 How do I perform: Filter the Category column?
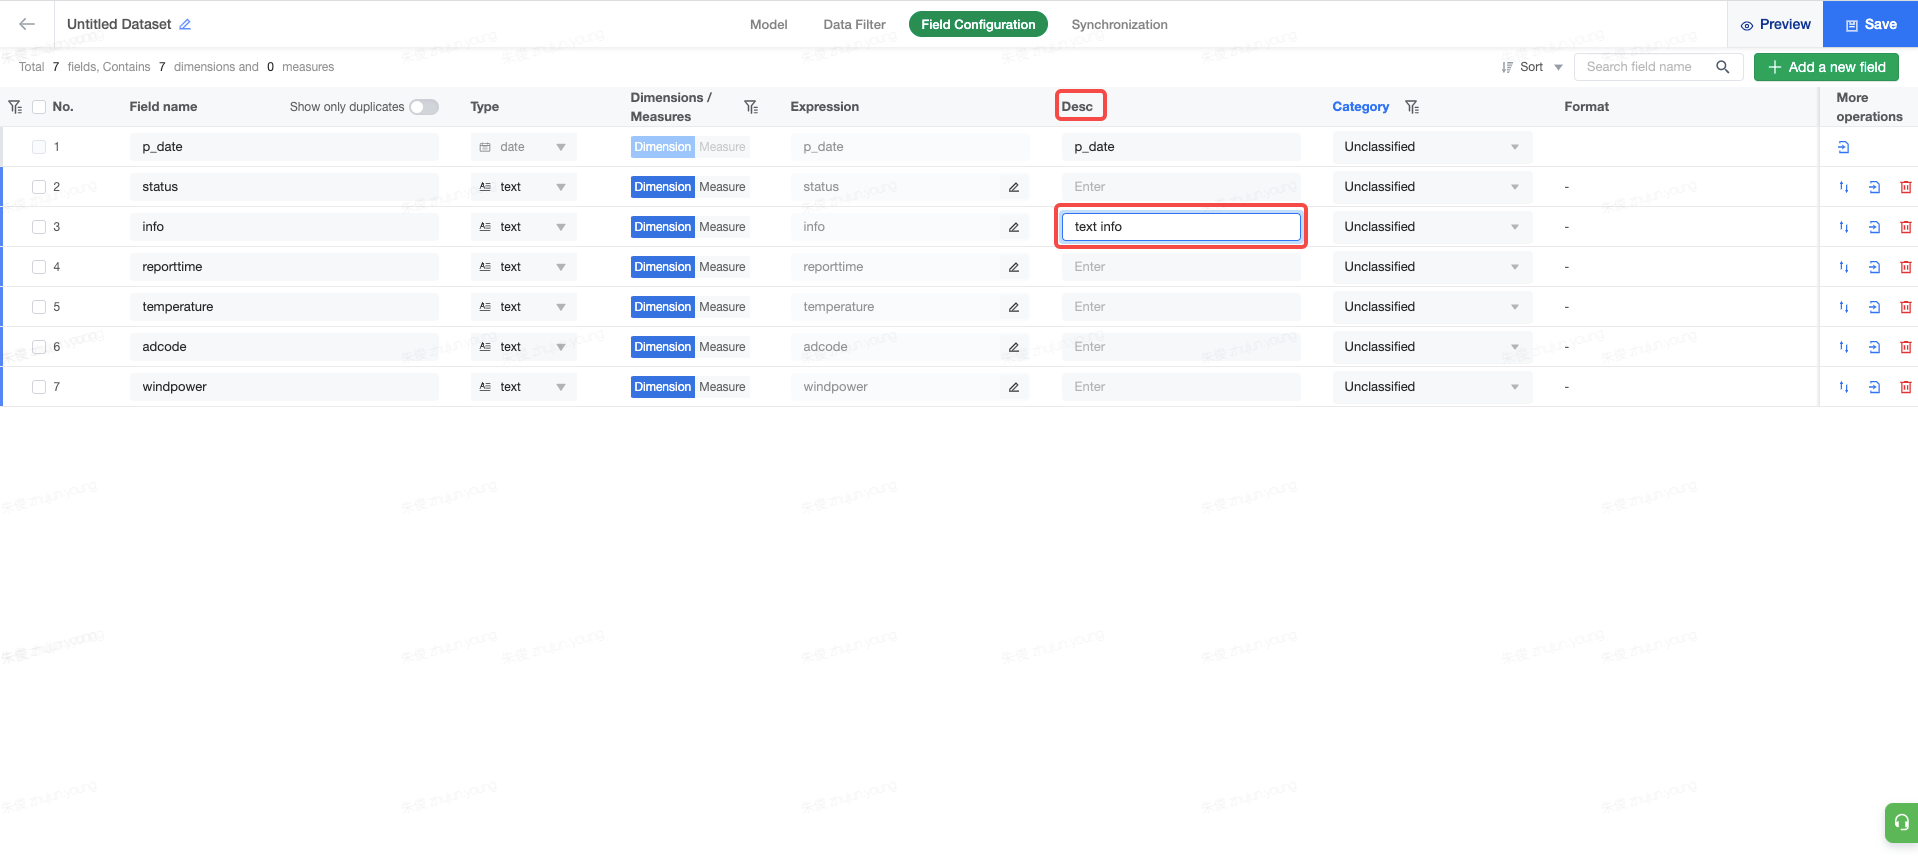click(x=1412, y=107)
